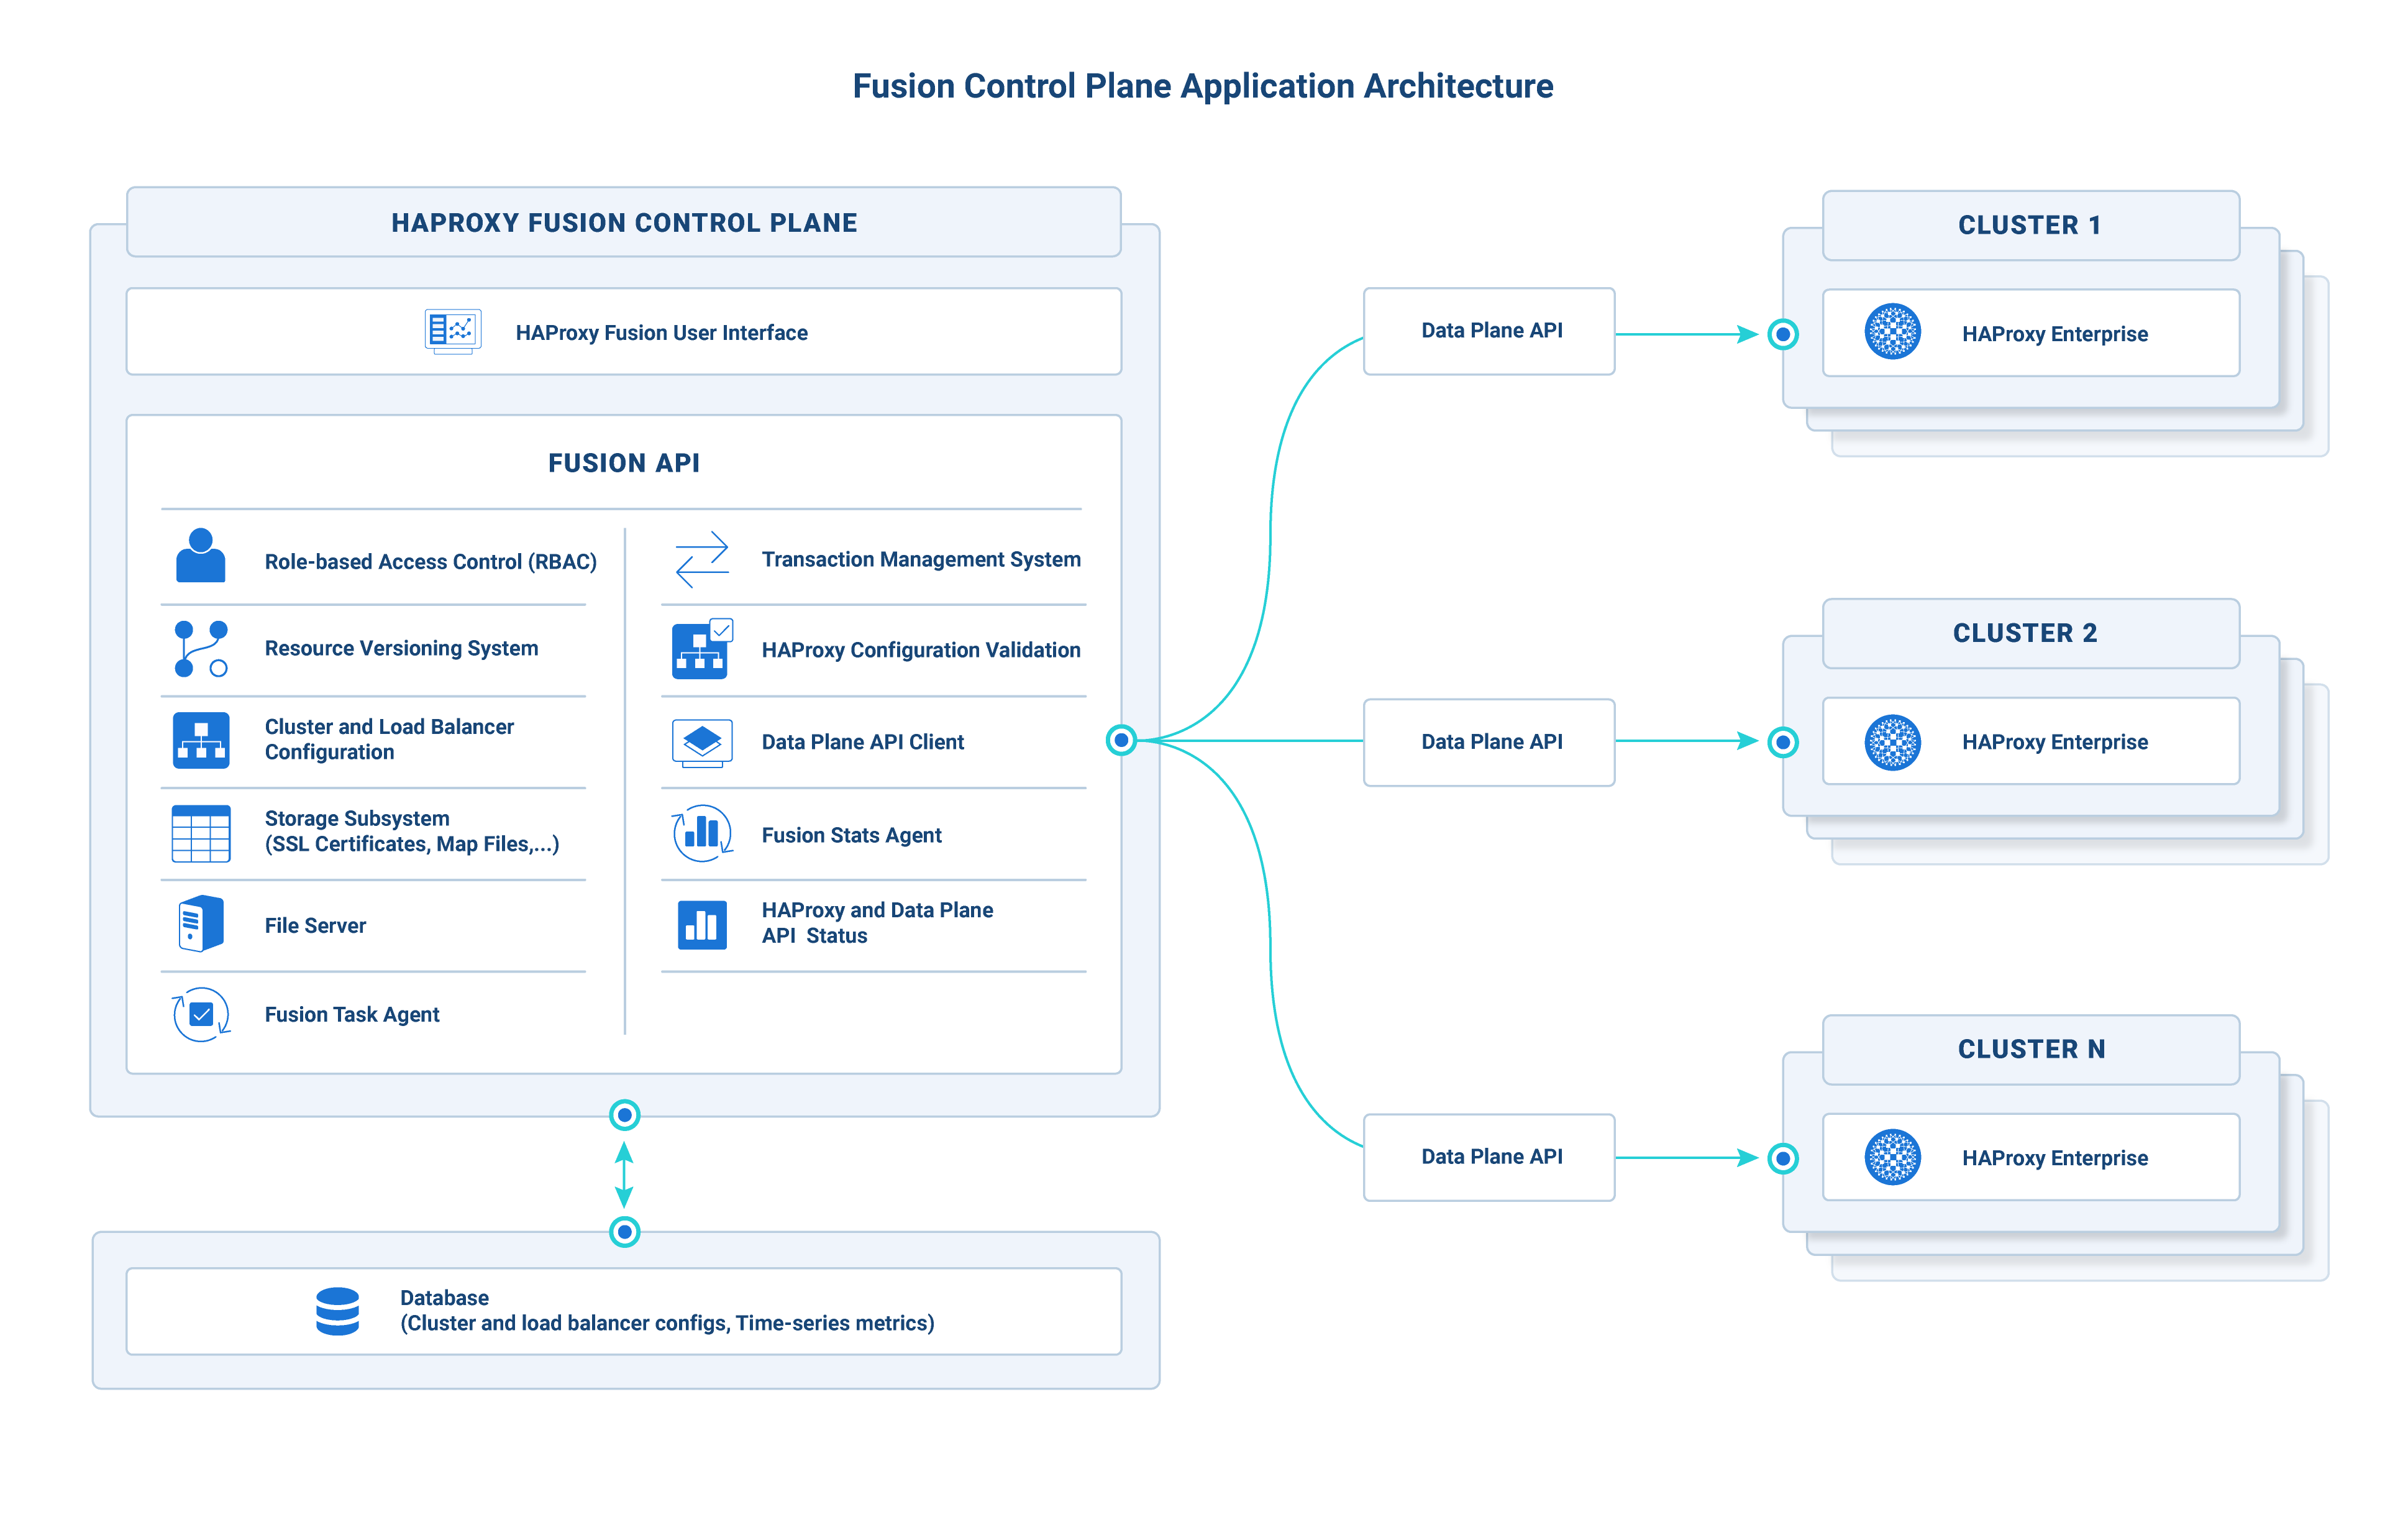The width and height of the screenshot is (2408, 1535).
Task: Click the Storage Subsystem table icon
Action: pyautogui.click(x=201, y=833)
